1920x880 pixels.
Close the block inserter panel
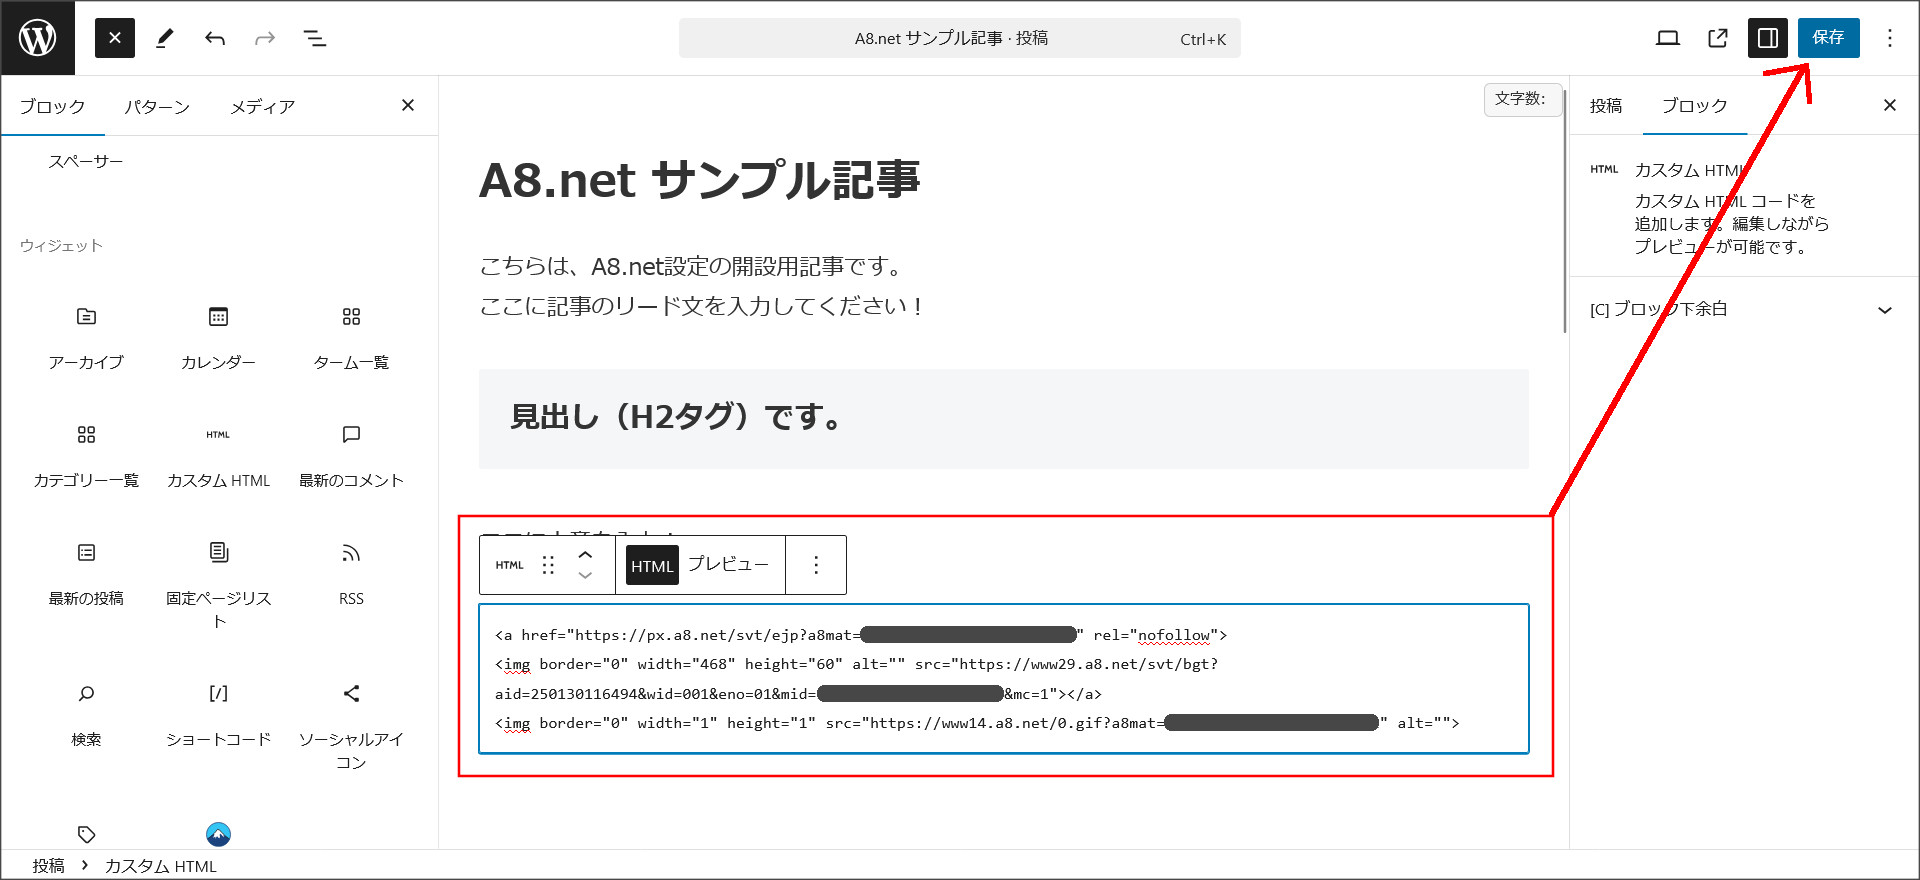click(408, 105)
